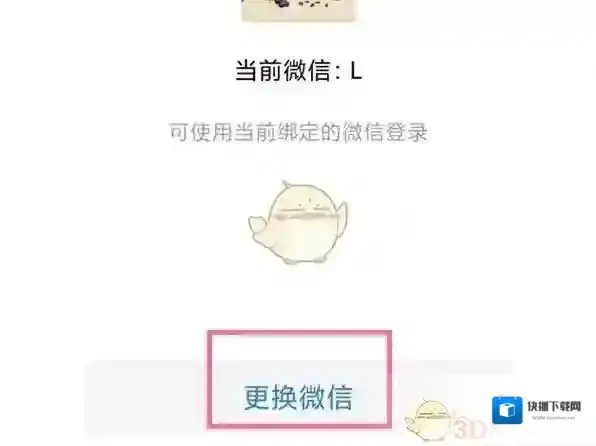This screenshot has height=446, width=596.
Task: Open the WeChat avatar thumbnail at top
Action: point(299,10)
